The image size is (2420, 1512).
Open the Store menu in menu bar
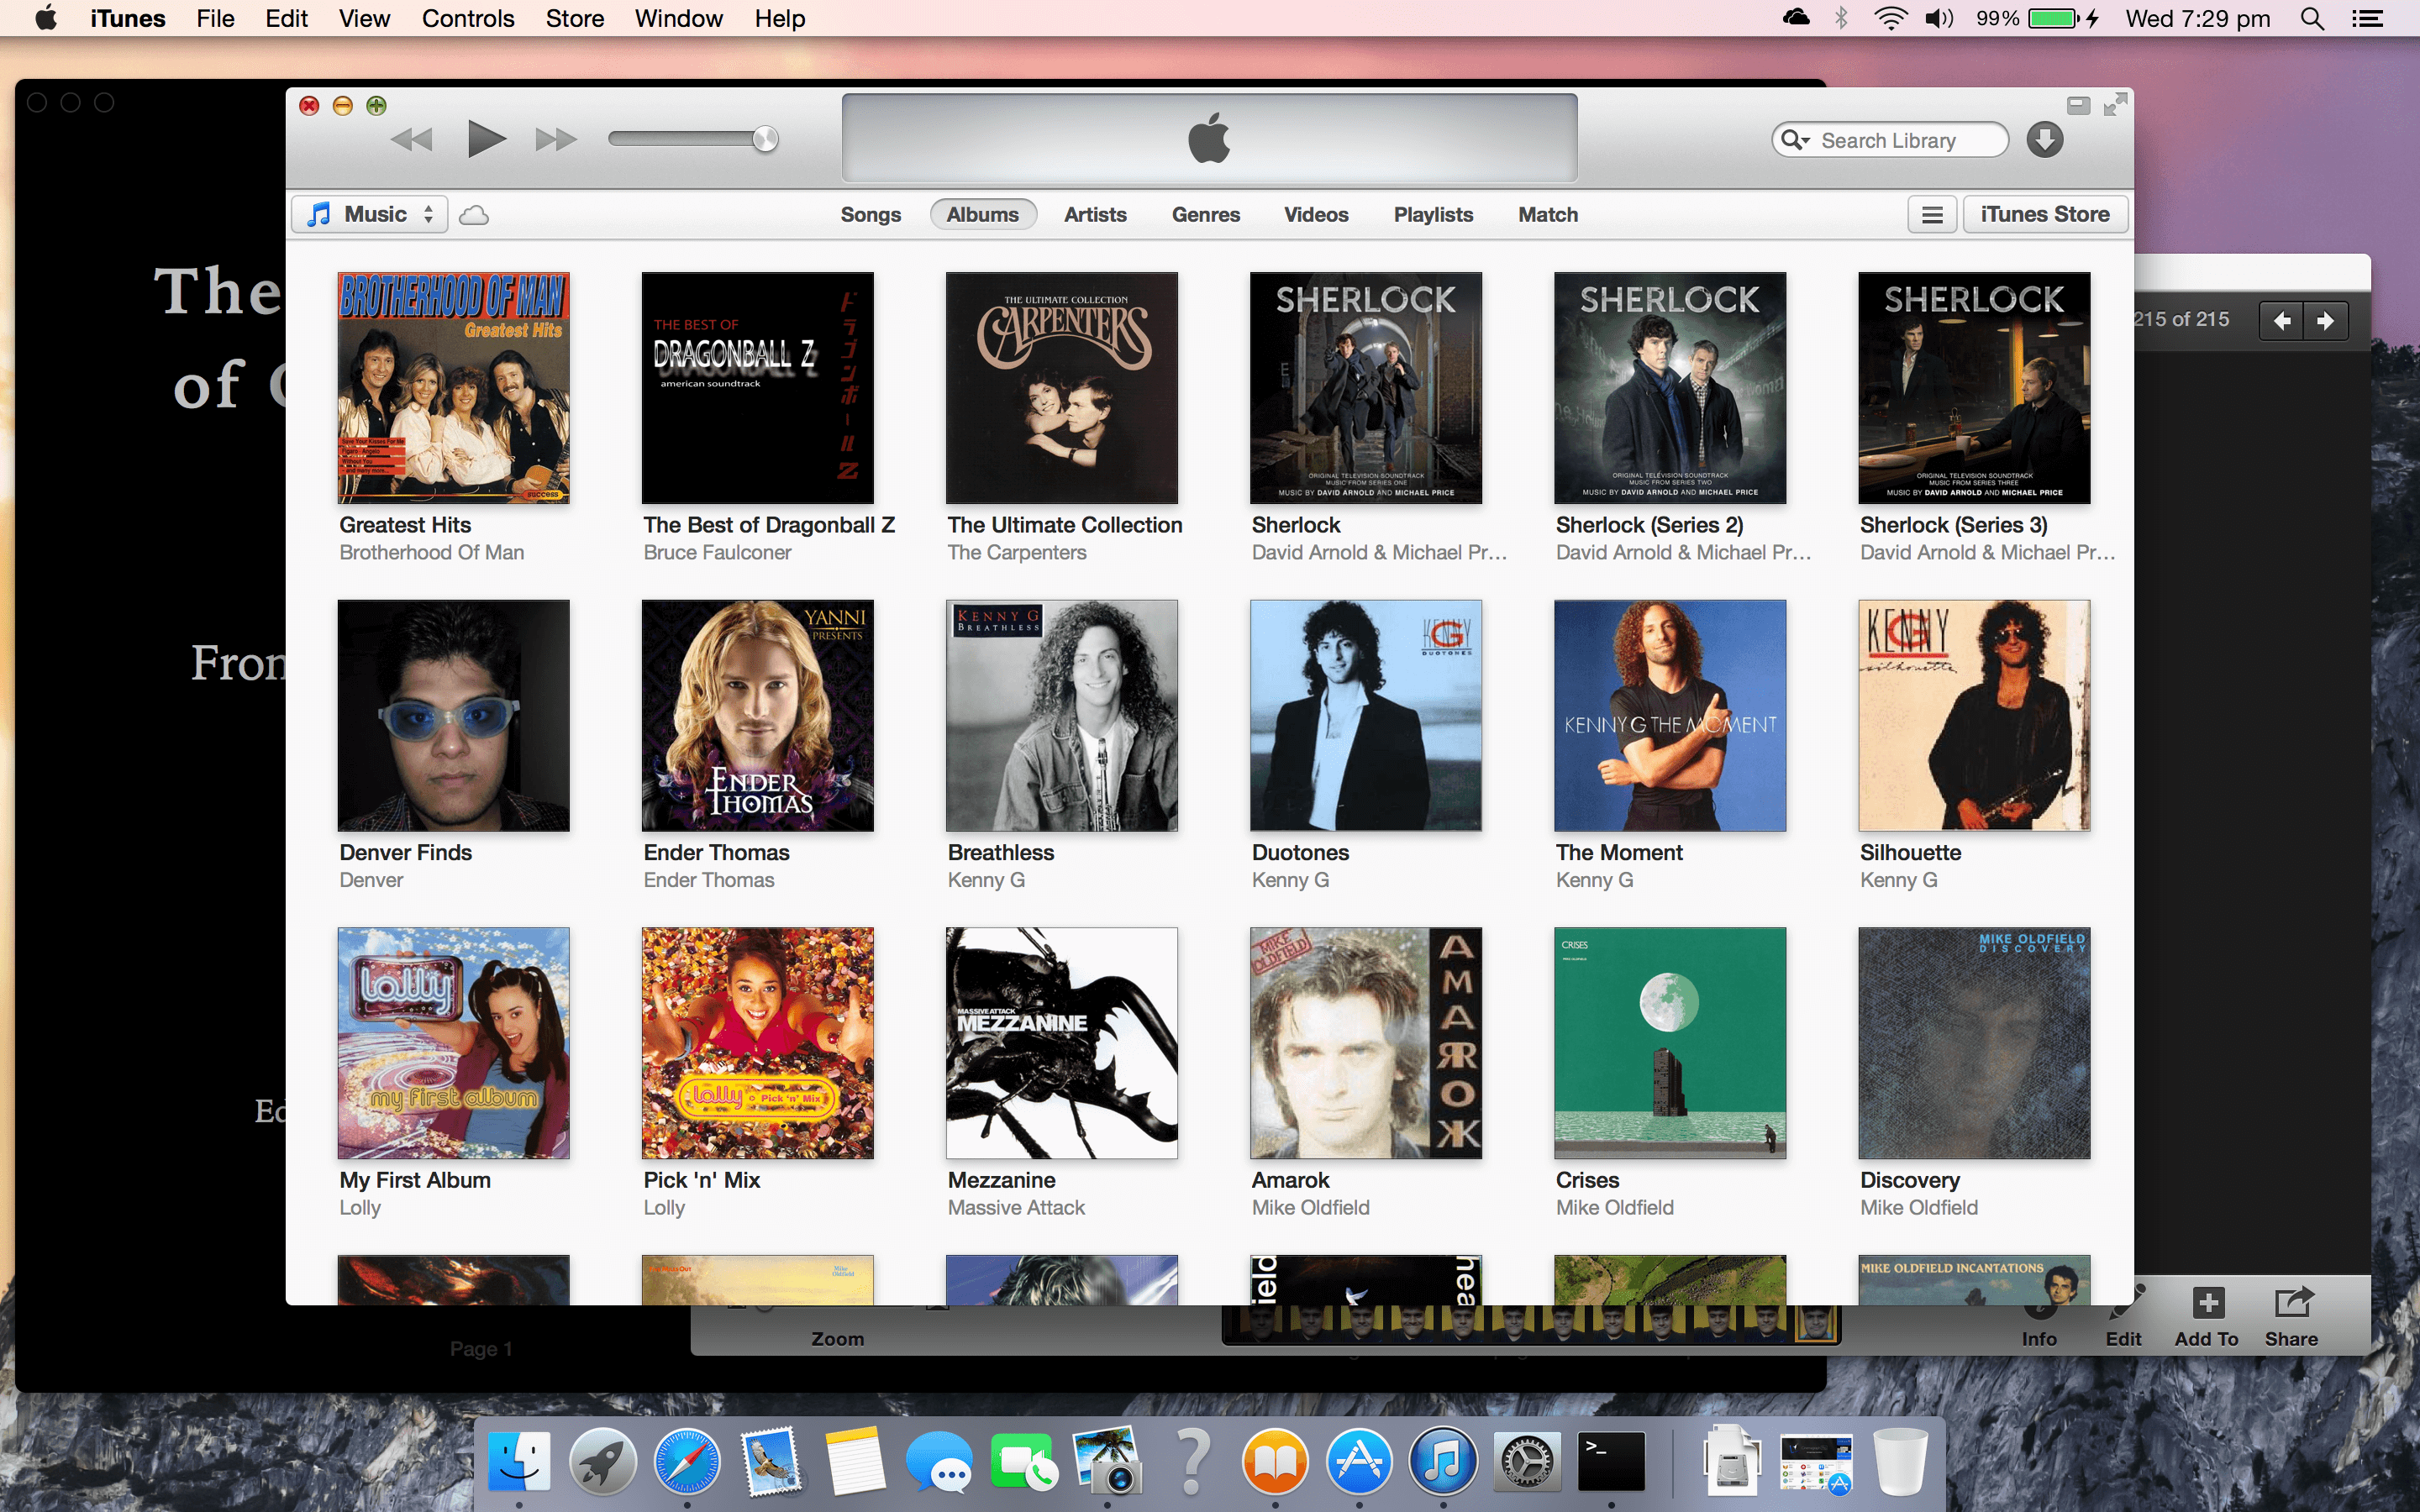click(x=575, y=18)
